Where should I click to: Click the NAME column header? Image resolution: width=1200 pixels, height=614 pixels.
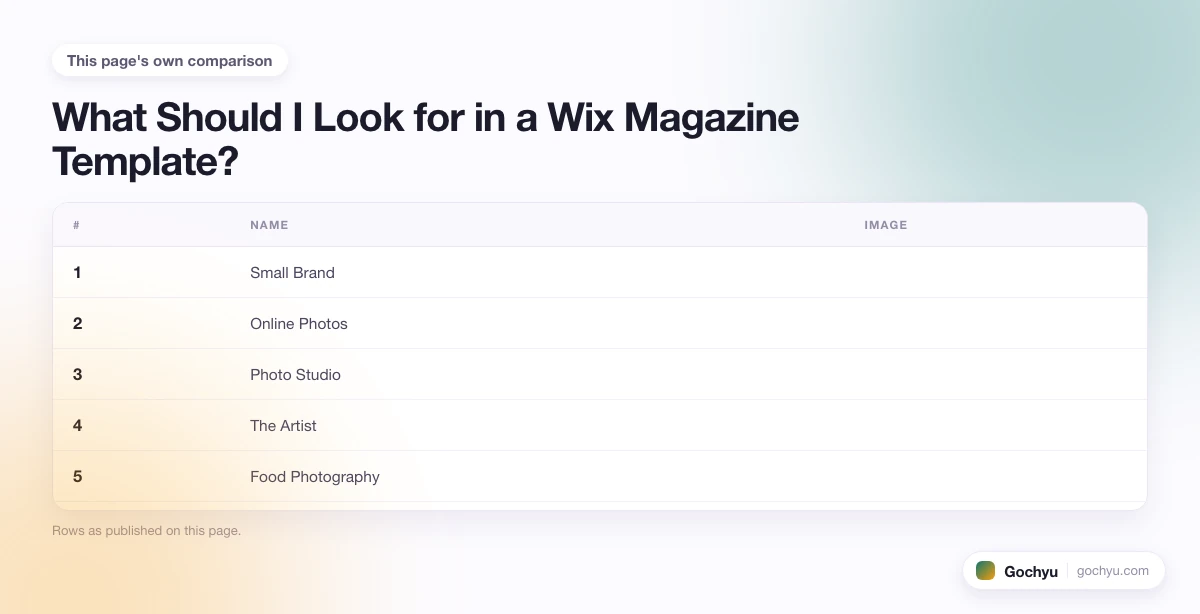click(x=269, y=225)
